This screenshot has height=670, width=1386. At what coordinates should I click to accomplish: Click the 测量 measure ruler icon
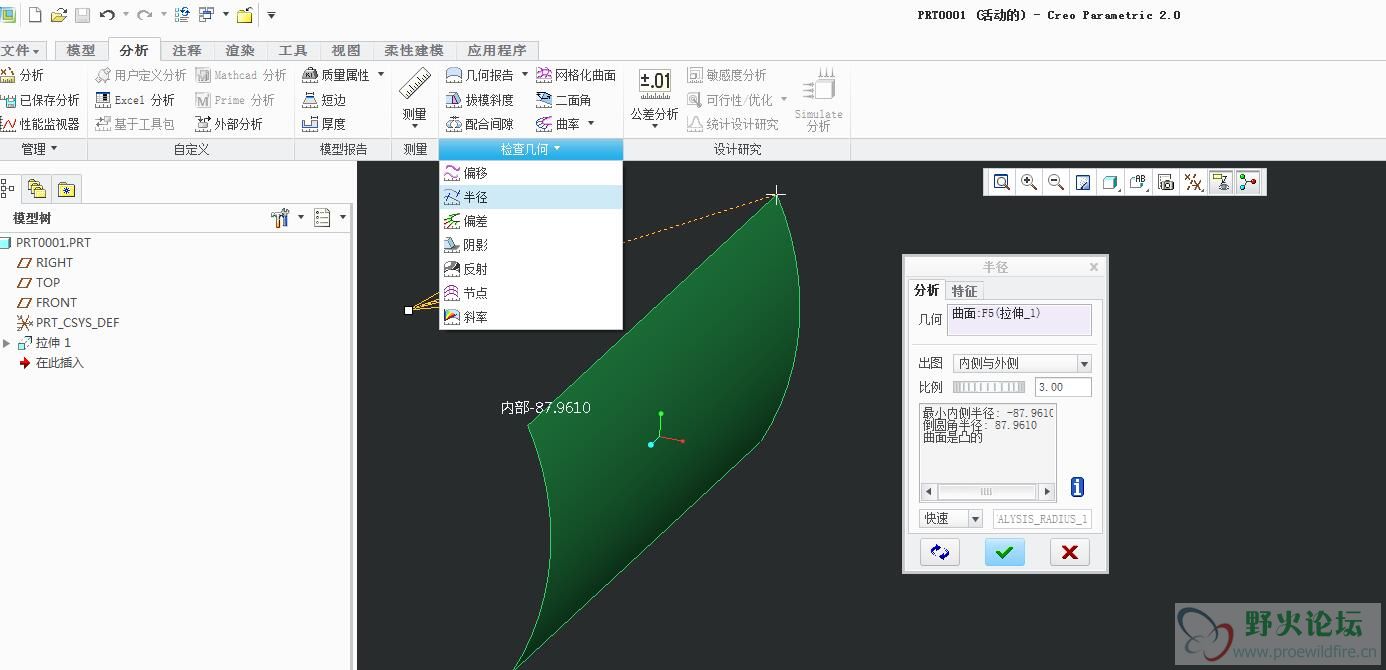click(414, 84)
